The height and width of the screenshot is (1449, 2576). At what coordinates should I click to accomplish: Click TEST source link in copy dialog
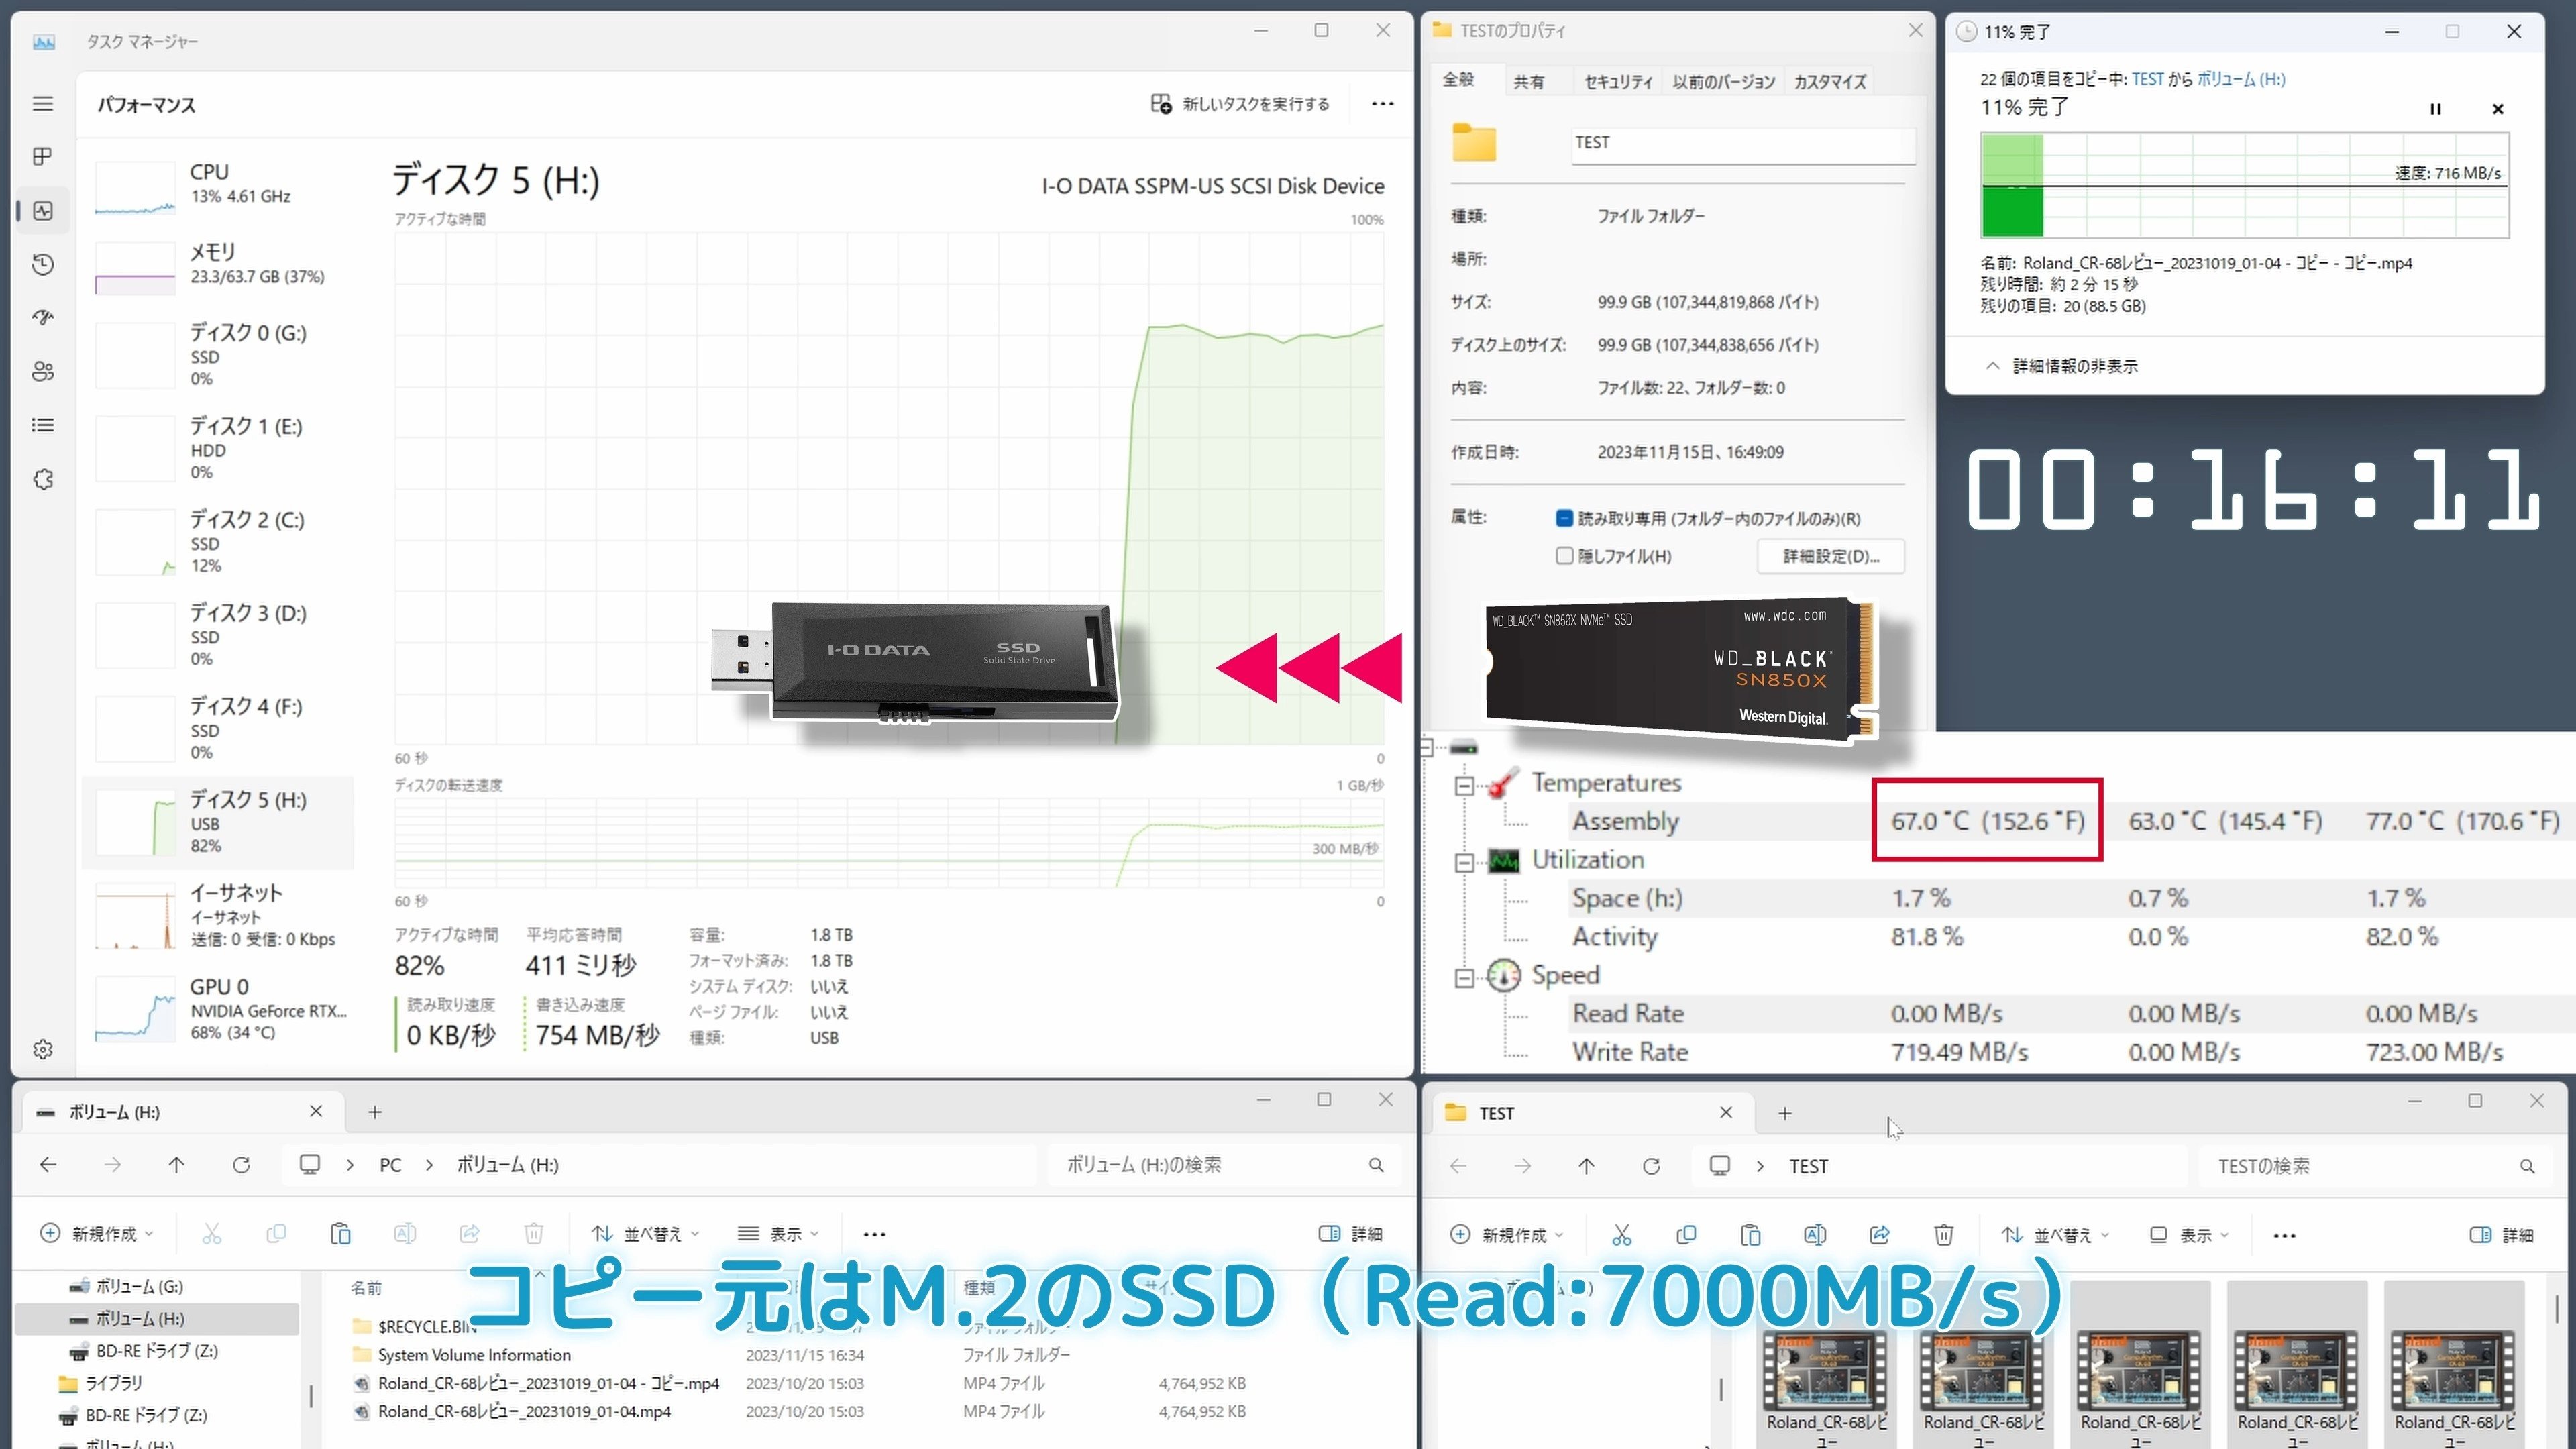coord(2147,79)
